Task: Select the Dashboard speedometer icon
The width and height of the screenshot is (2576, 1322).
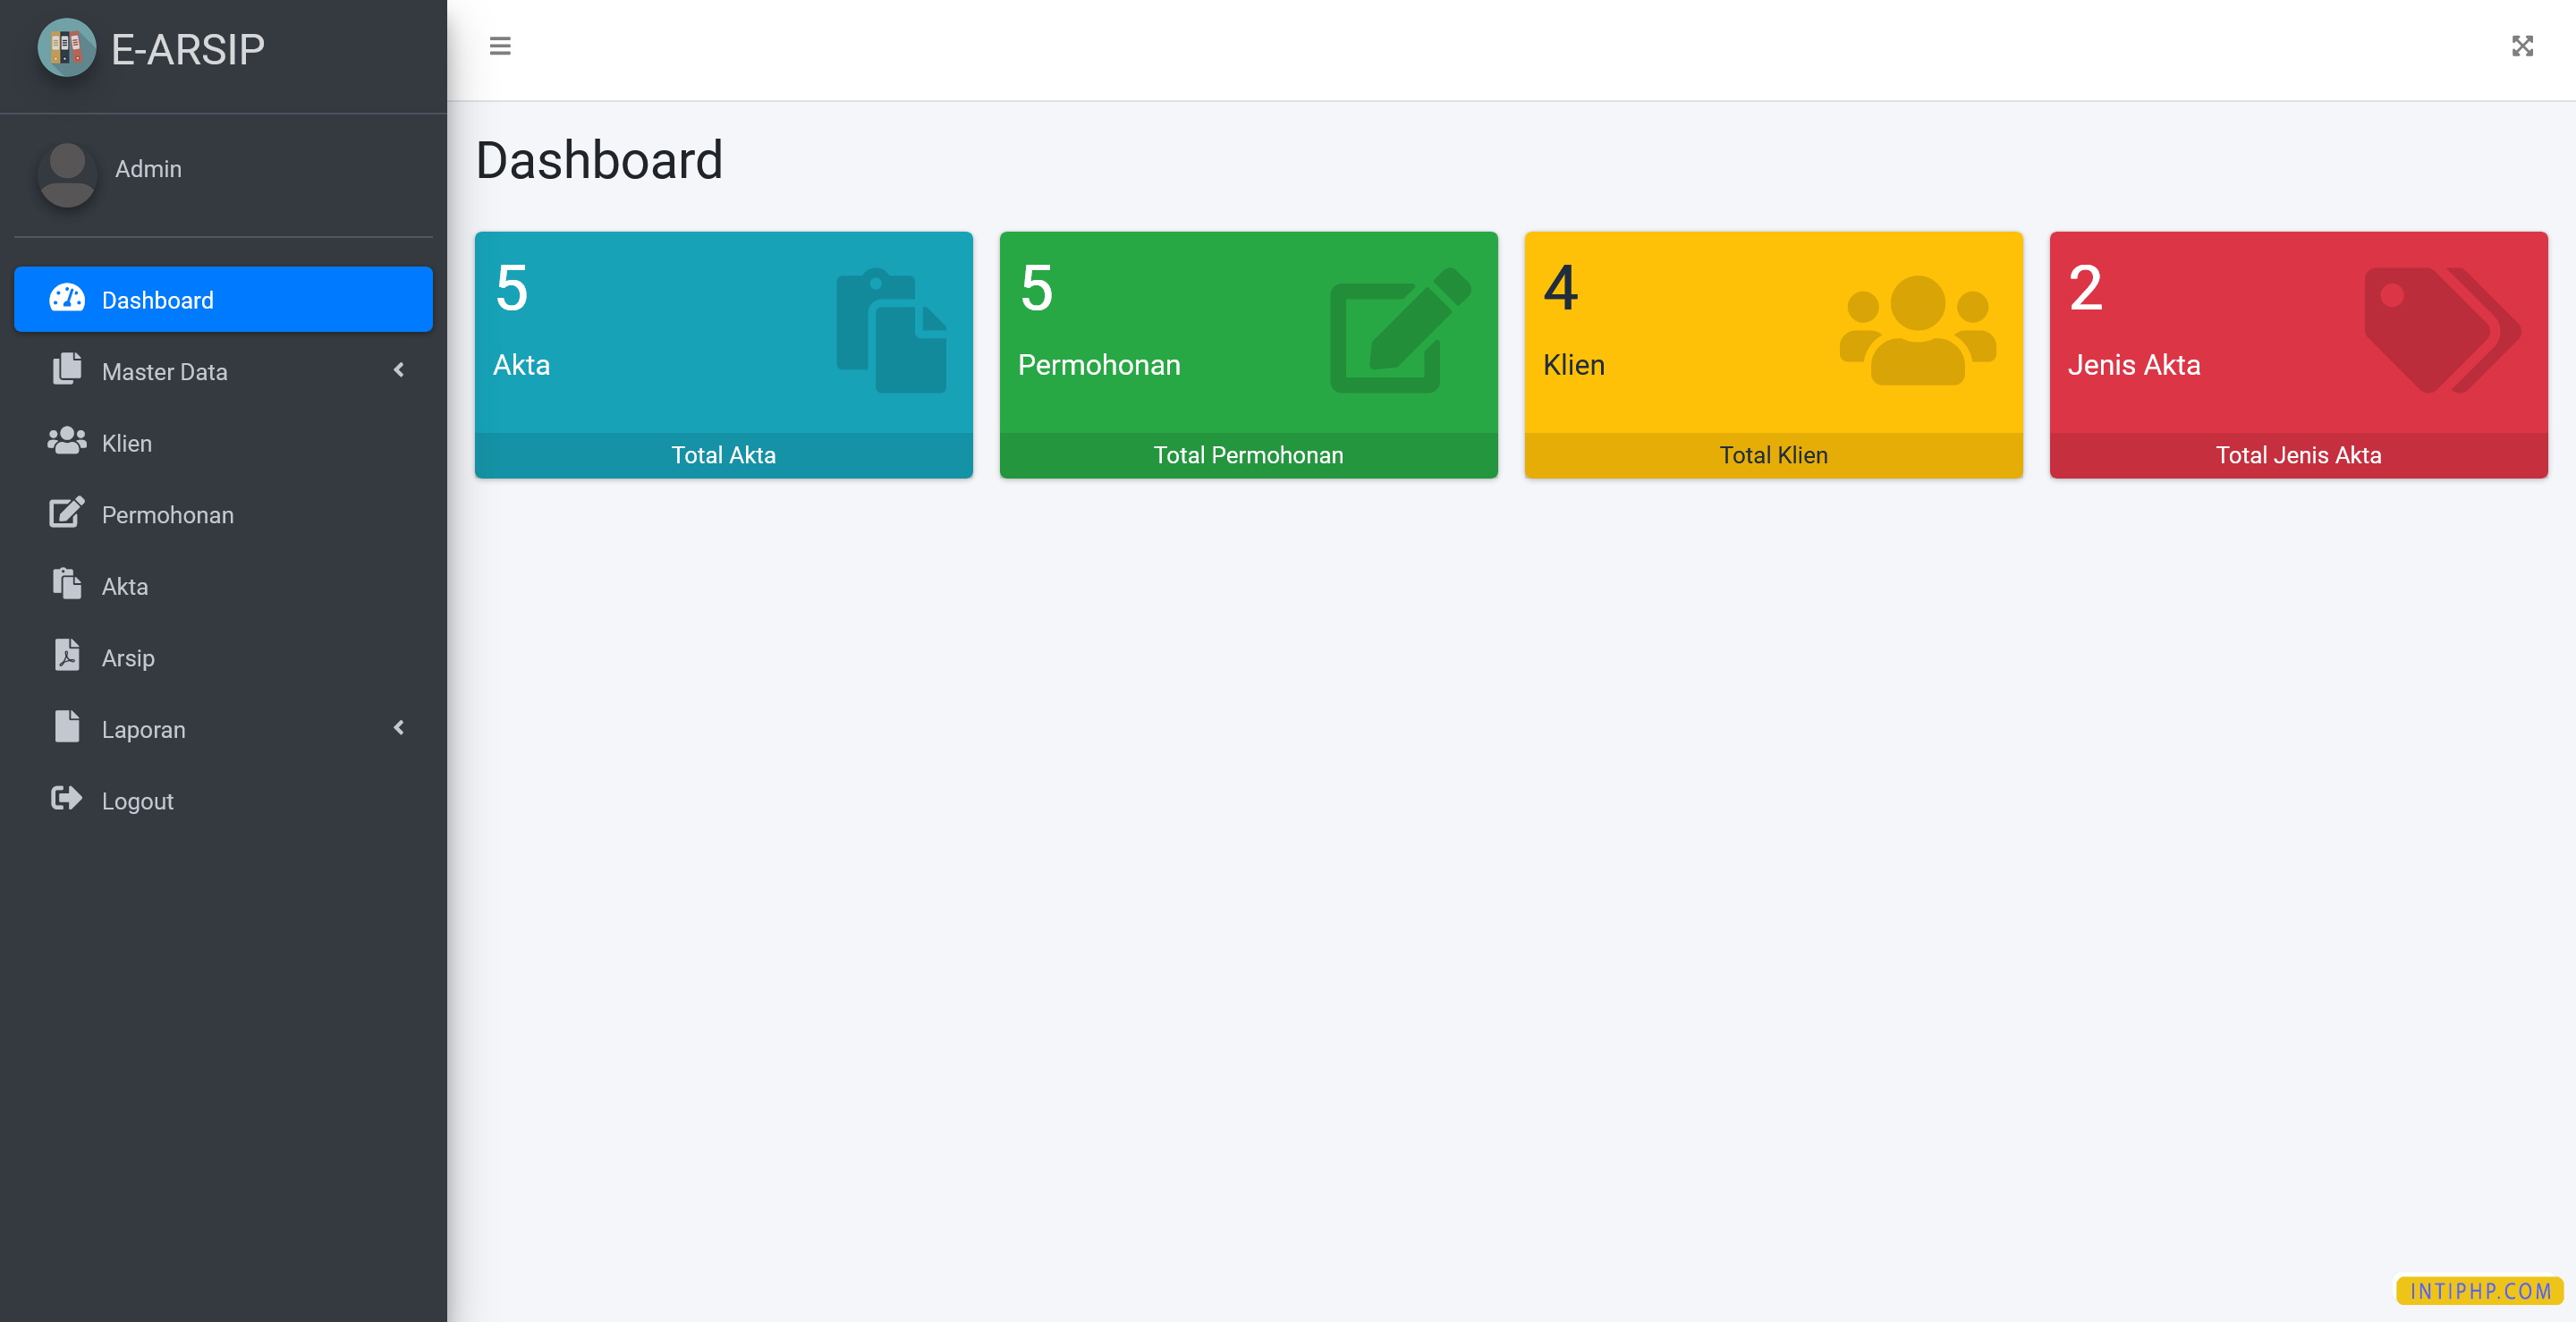Action: click(x=67, y=299)
